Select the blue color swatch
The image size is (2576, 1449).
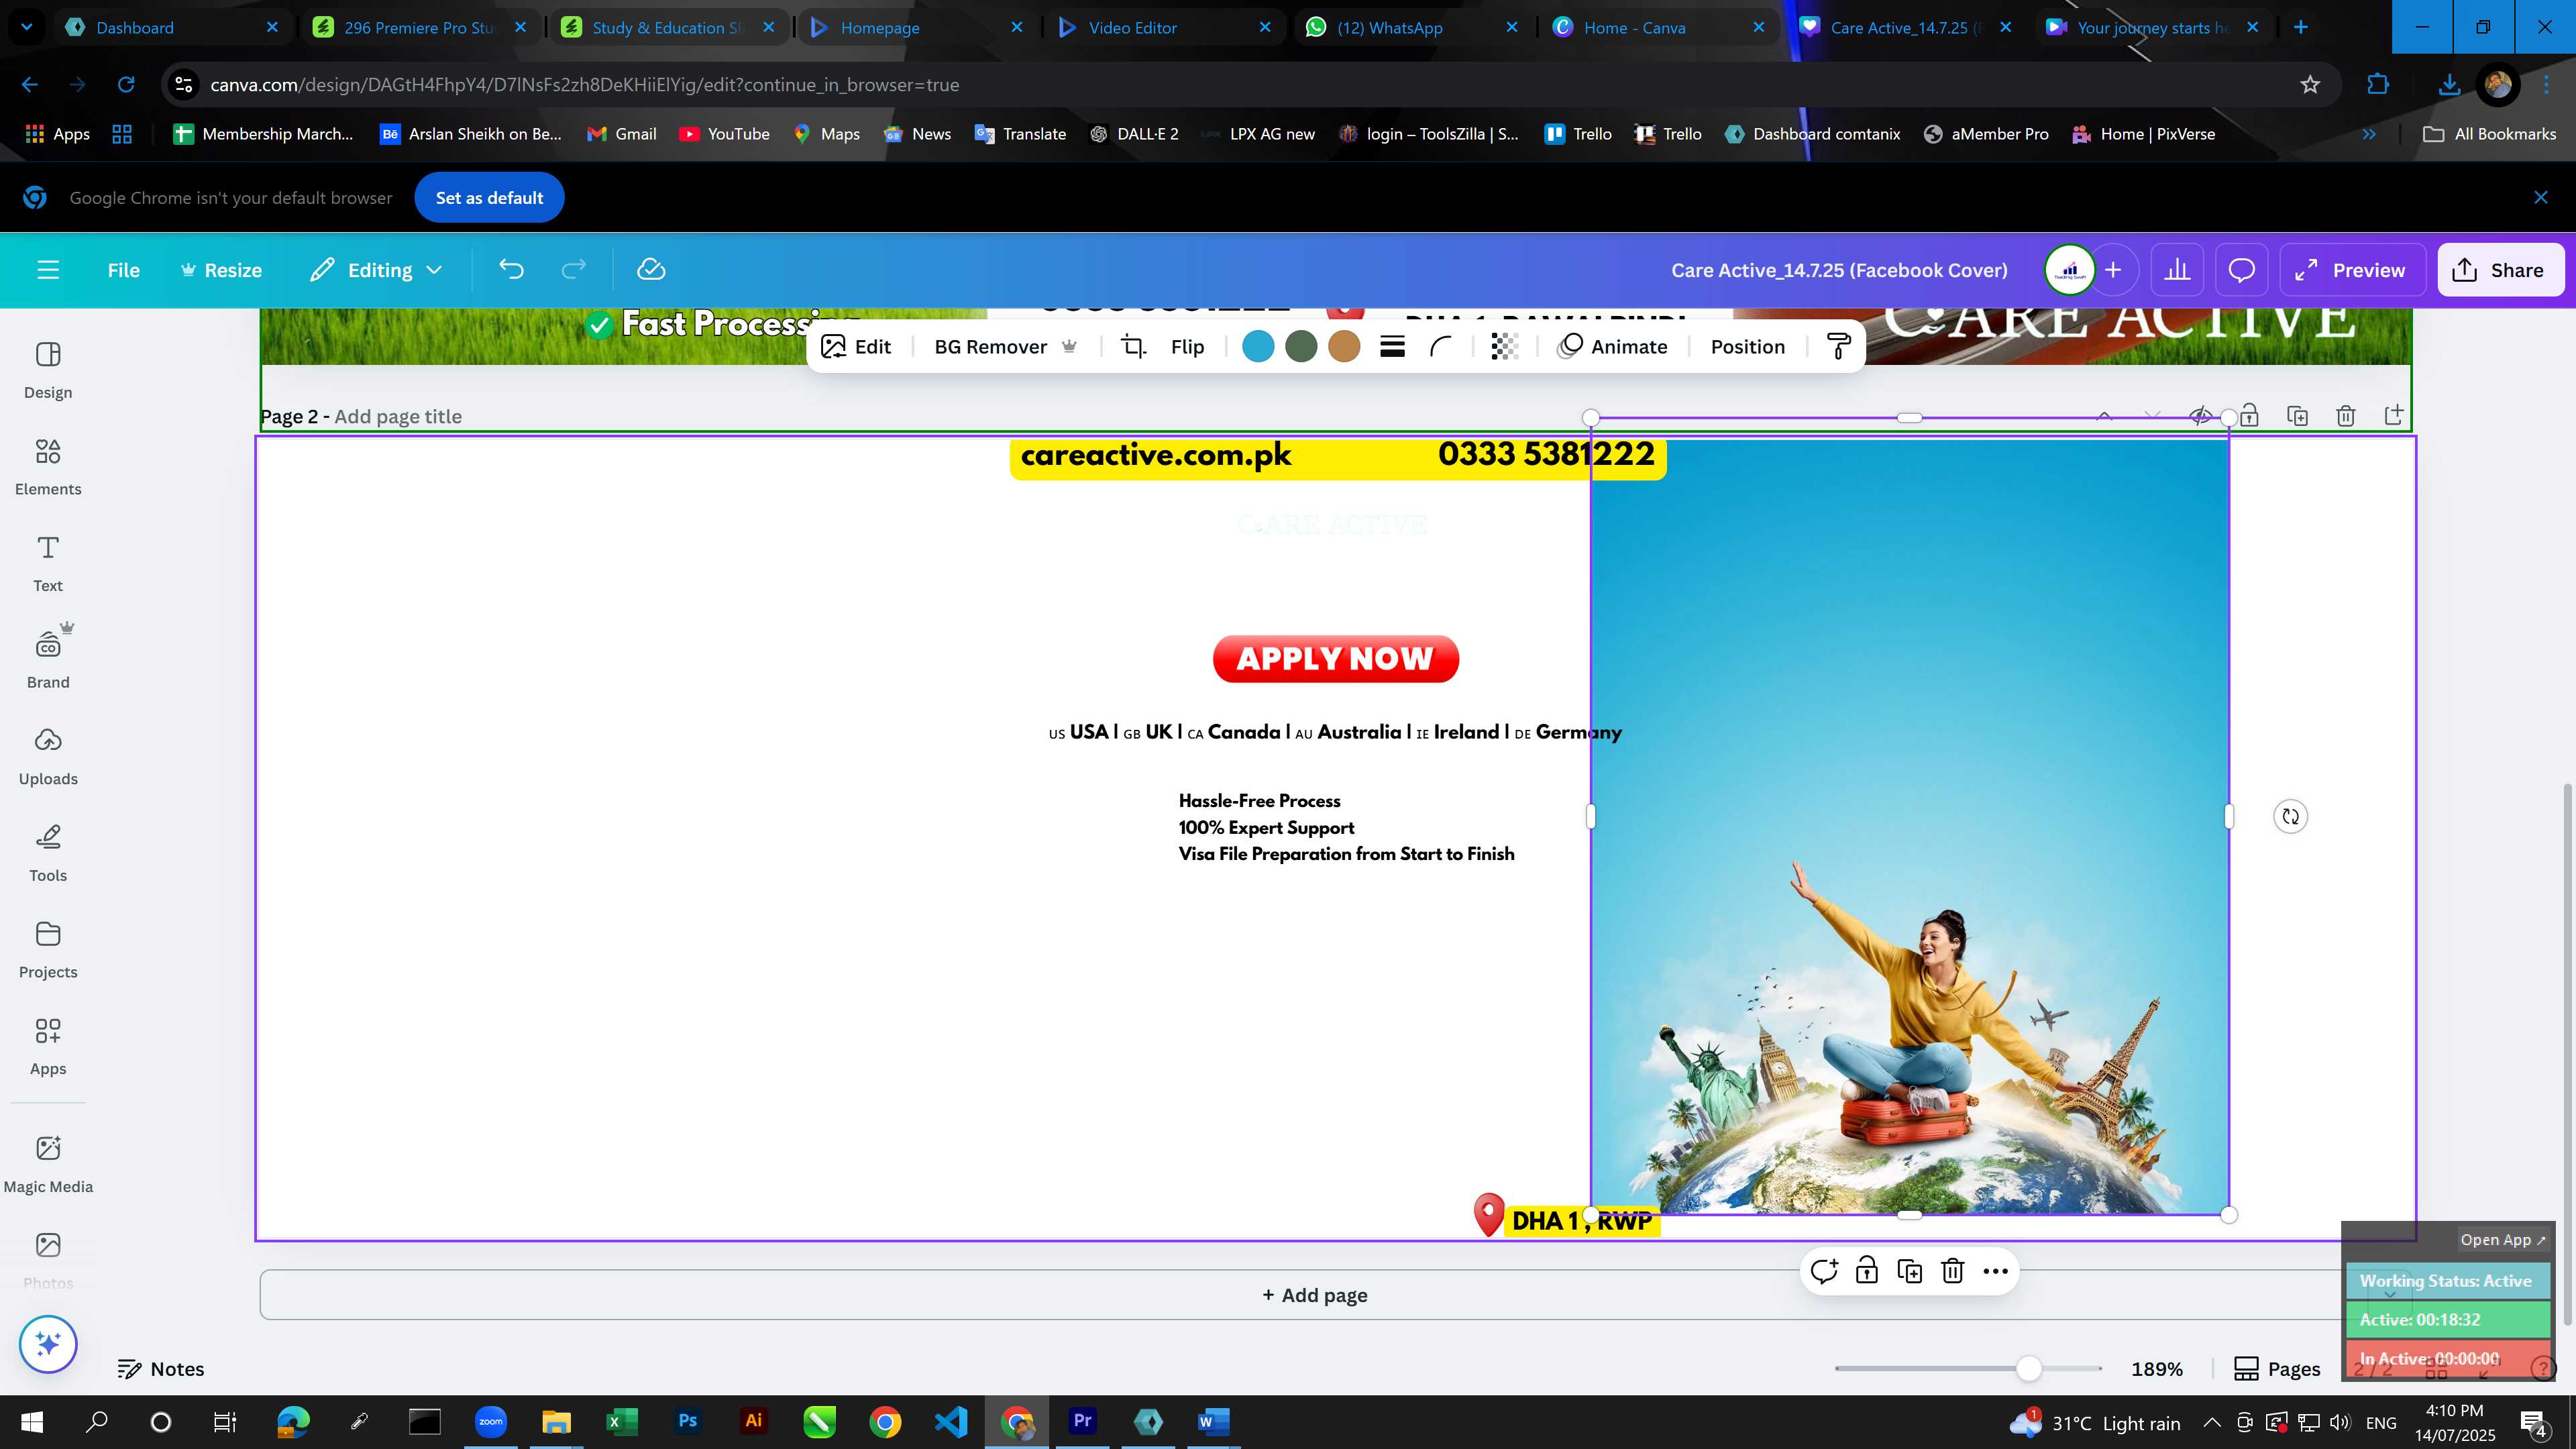pyautogui.click(x=1258, y=347)
